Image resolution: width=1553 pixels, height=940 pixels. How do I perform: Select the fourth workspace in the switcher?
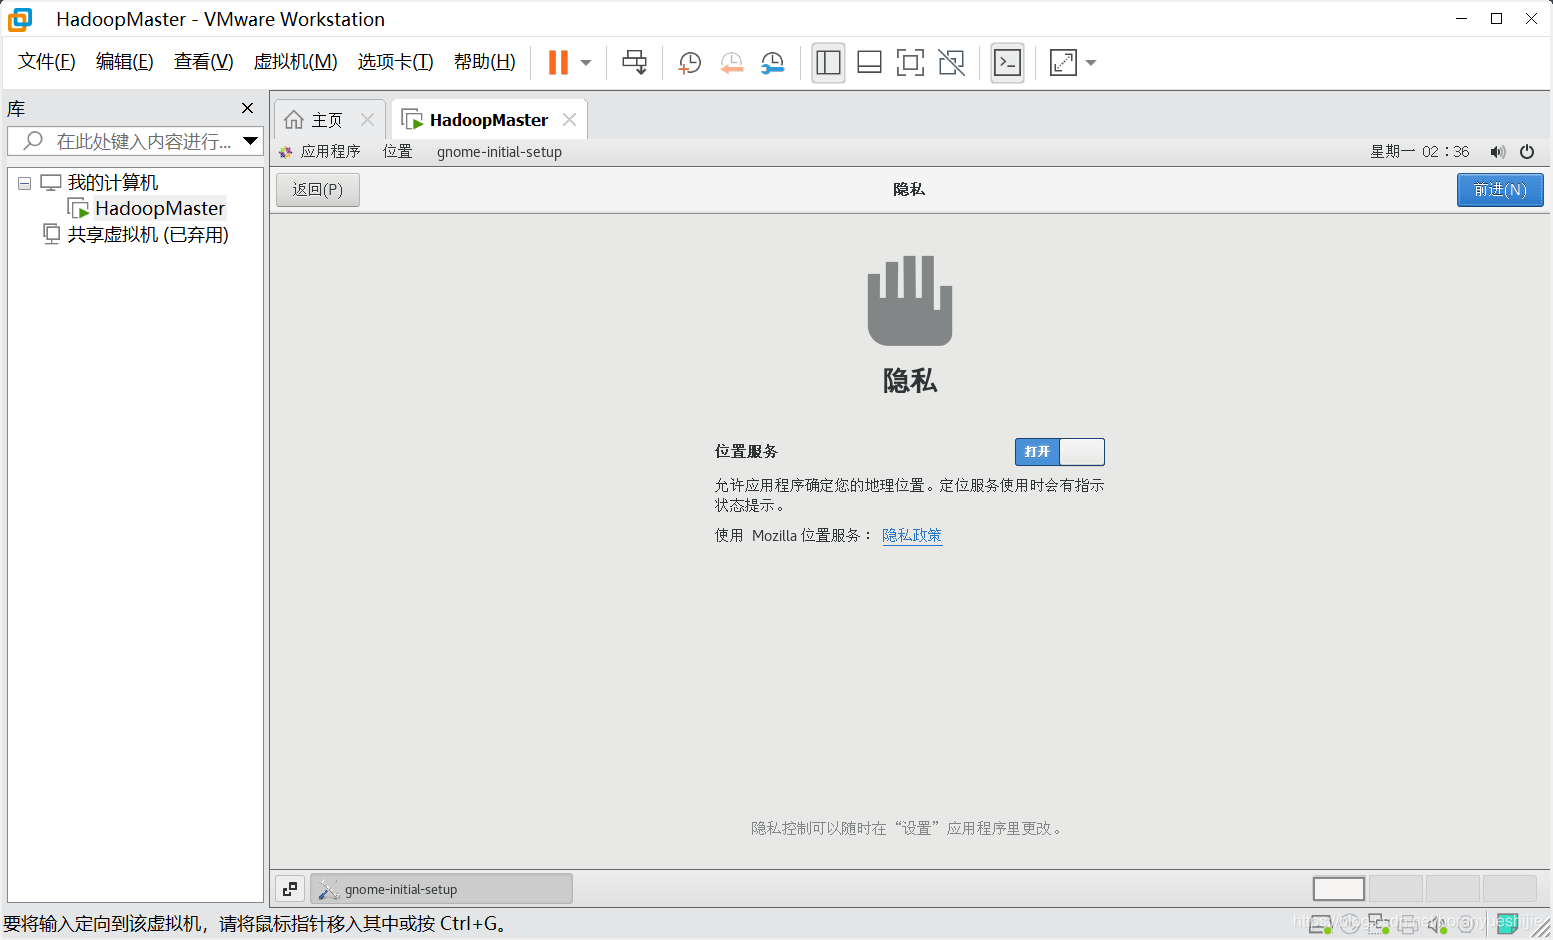click(x=1510, y=889)
